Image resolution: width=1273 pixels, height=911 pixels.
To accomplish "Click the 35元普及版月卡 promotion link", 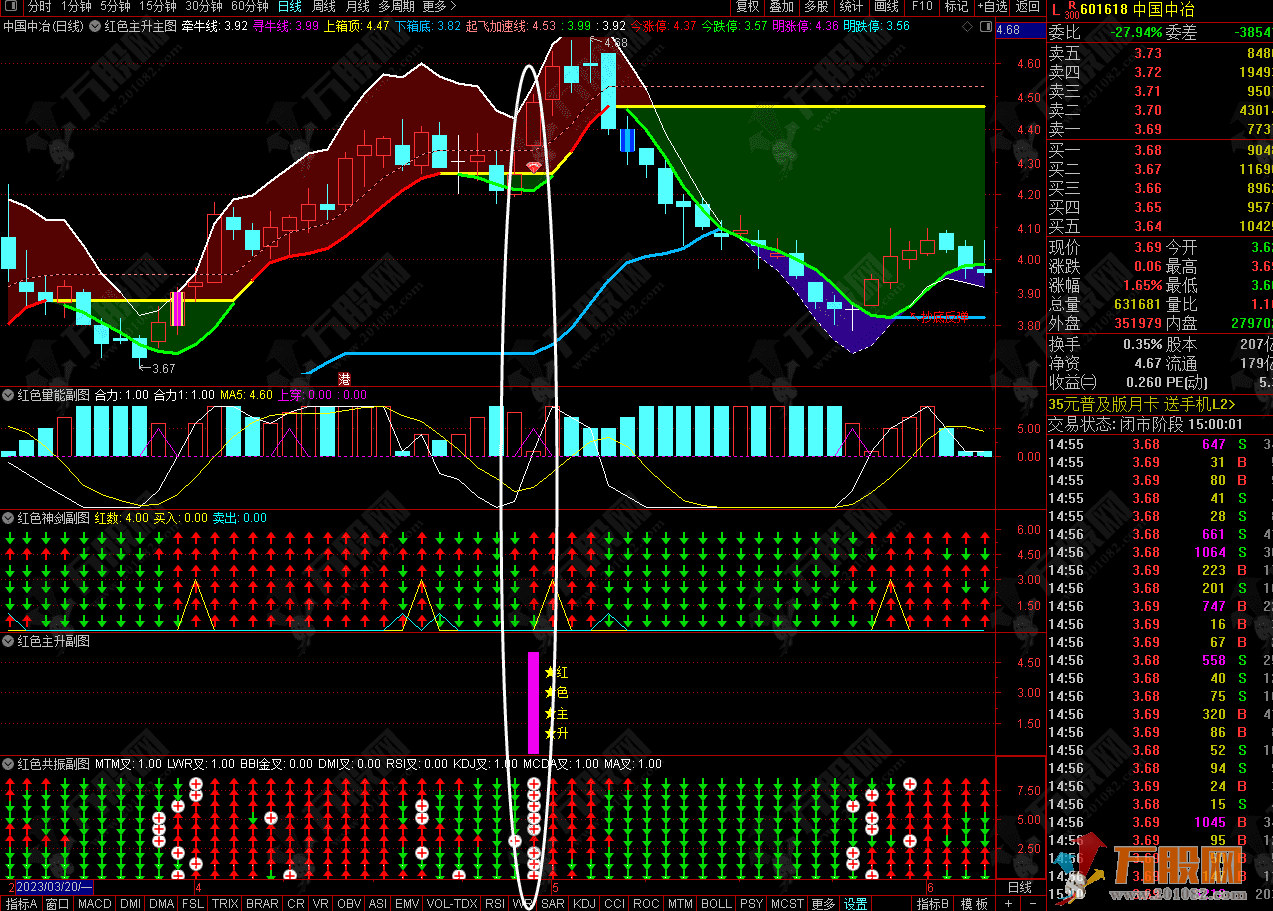I will click(1141, 404).
